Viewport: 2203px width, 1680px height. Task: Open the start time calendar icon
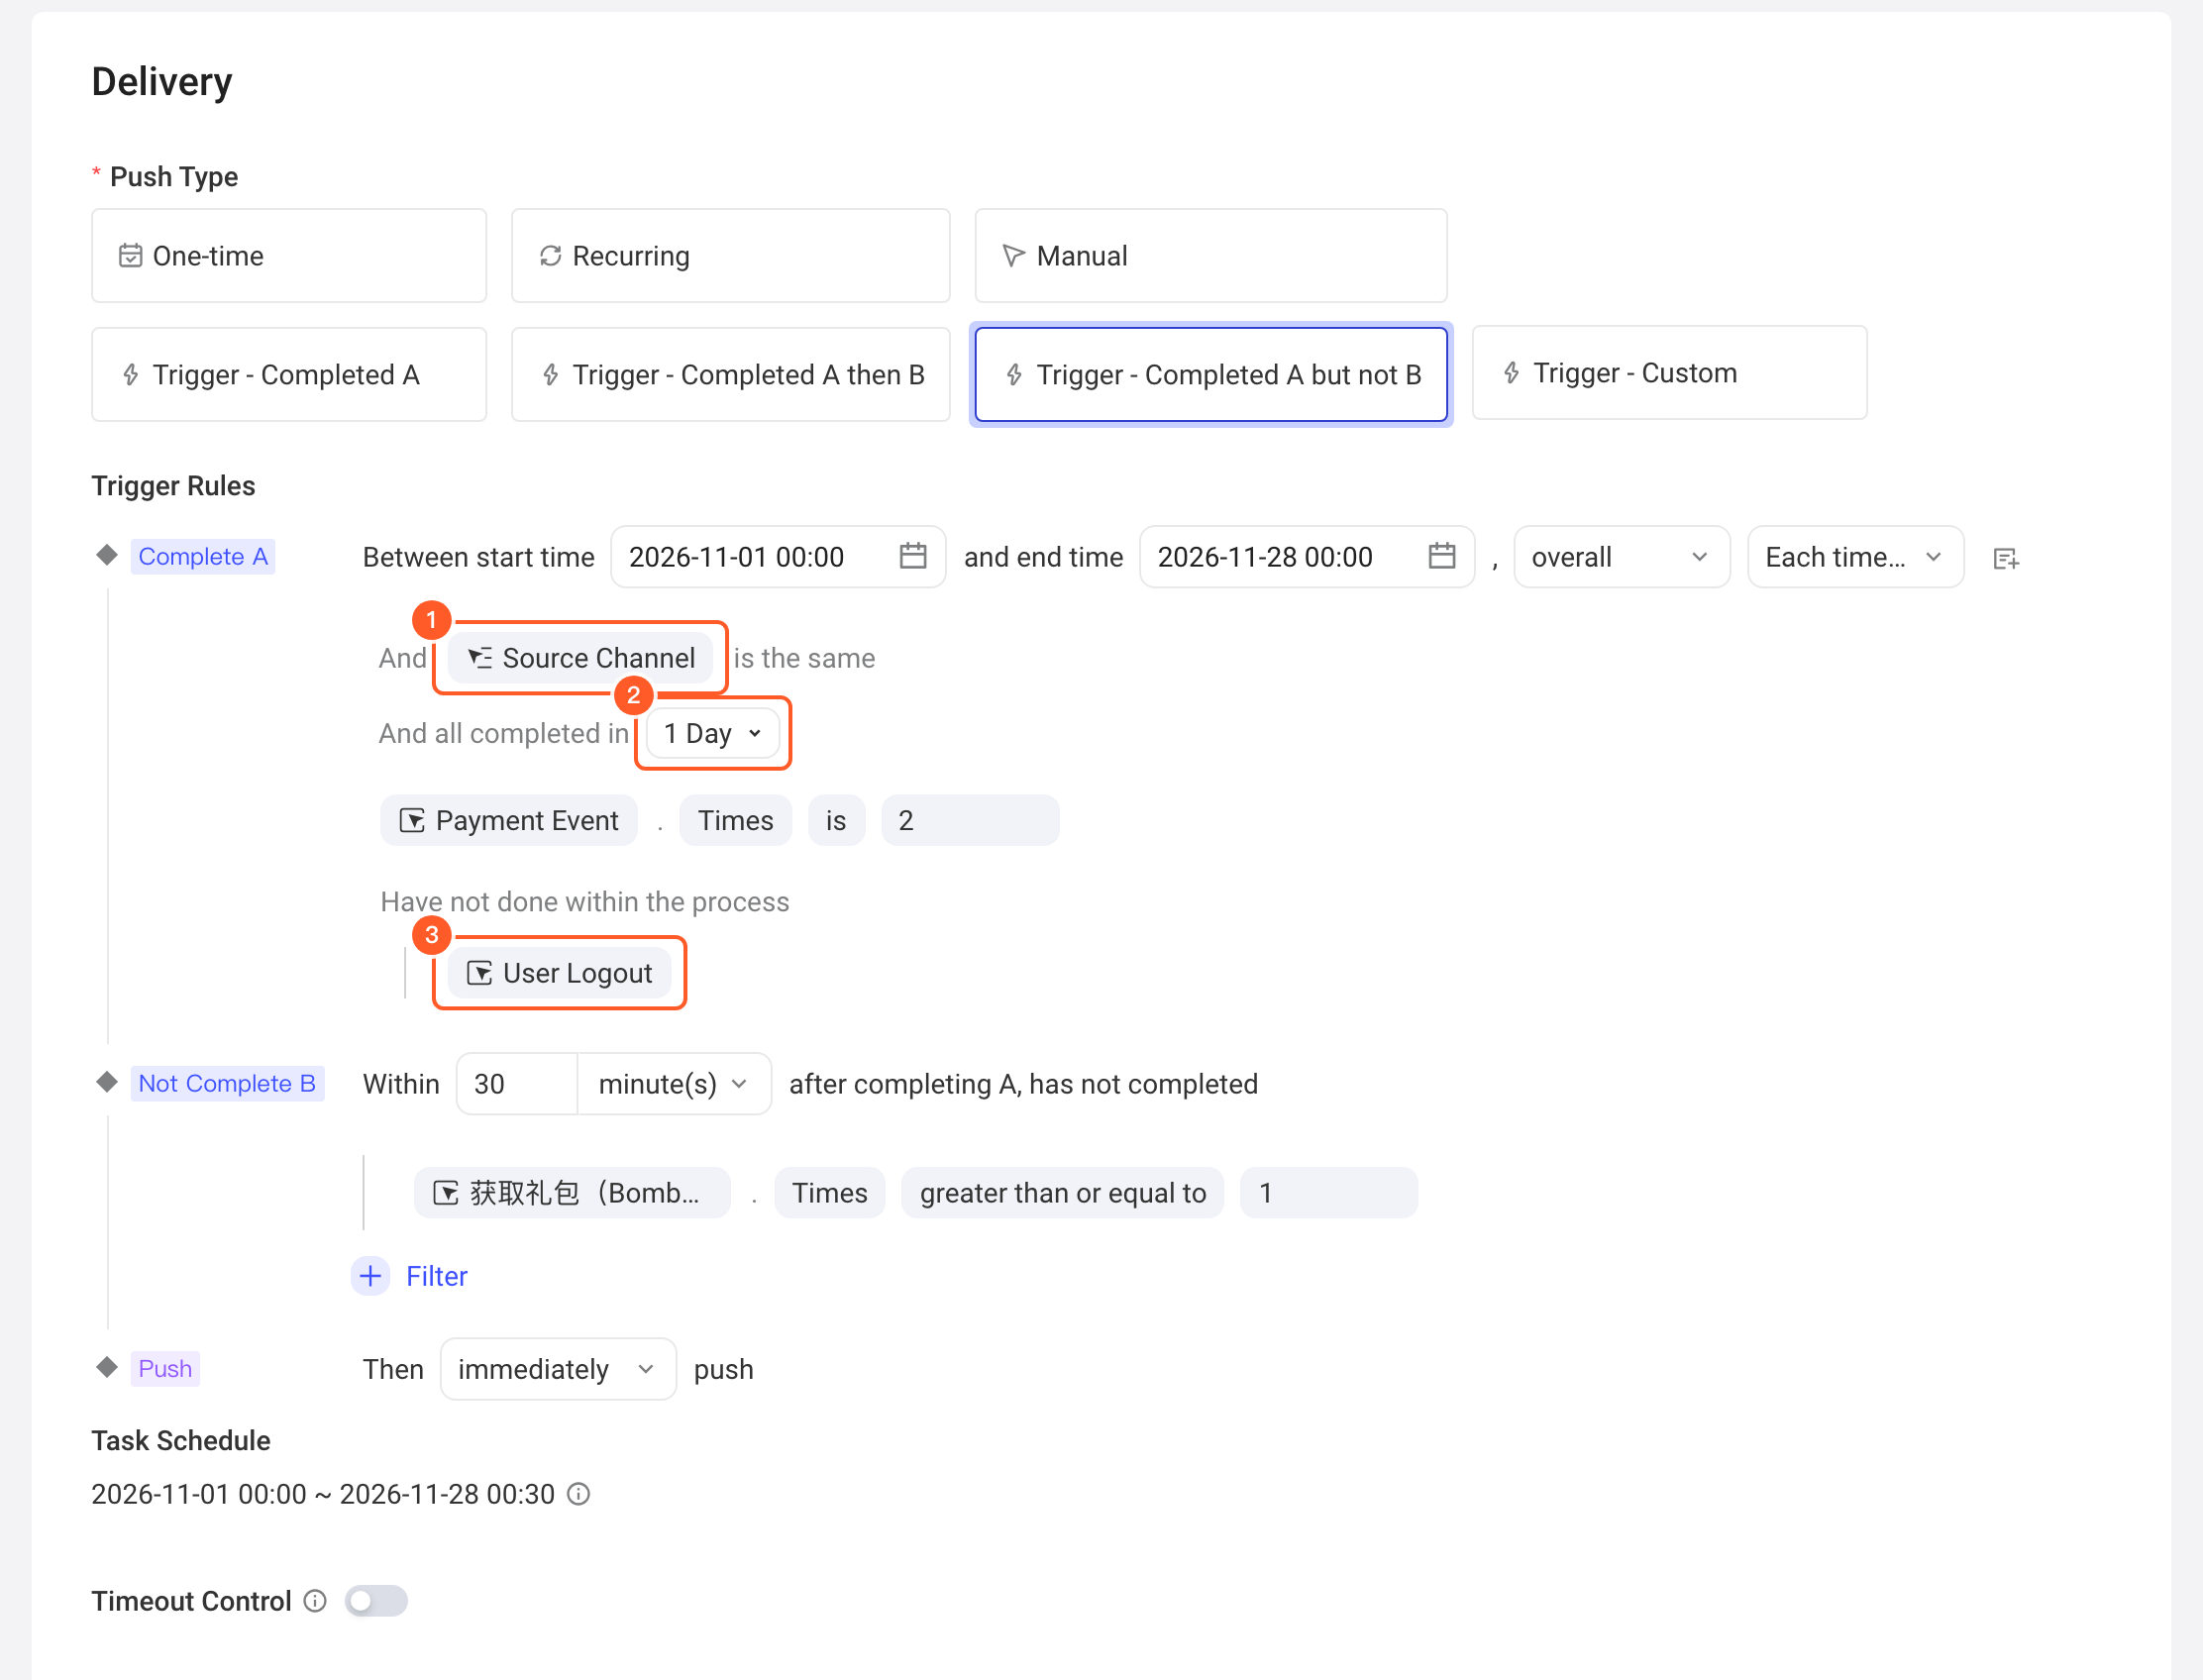[912, 556]
